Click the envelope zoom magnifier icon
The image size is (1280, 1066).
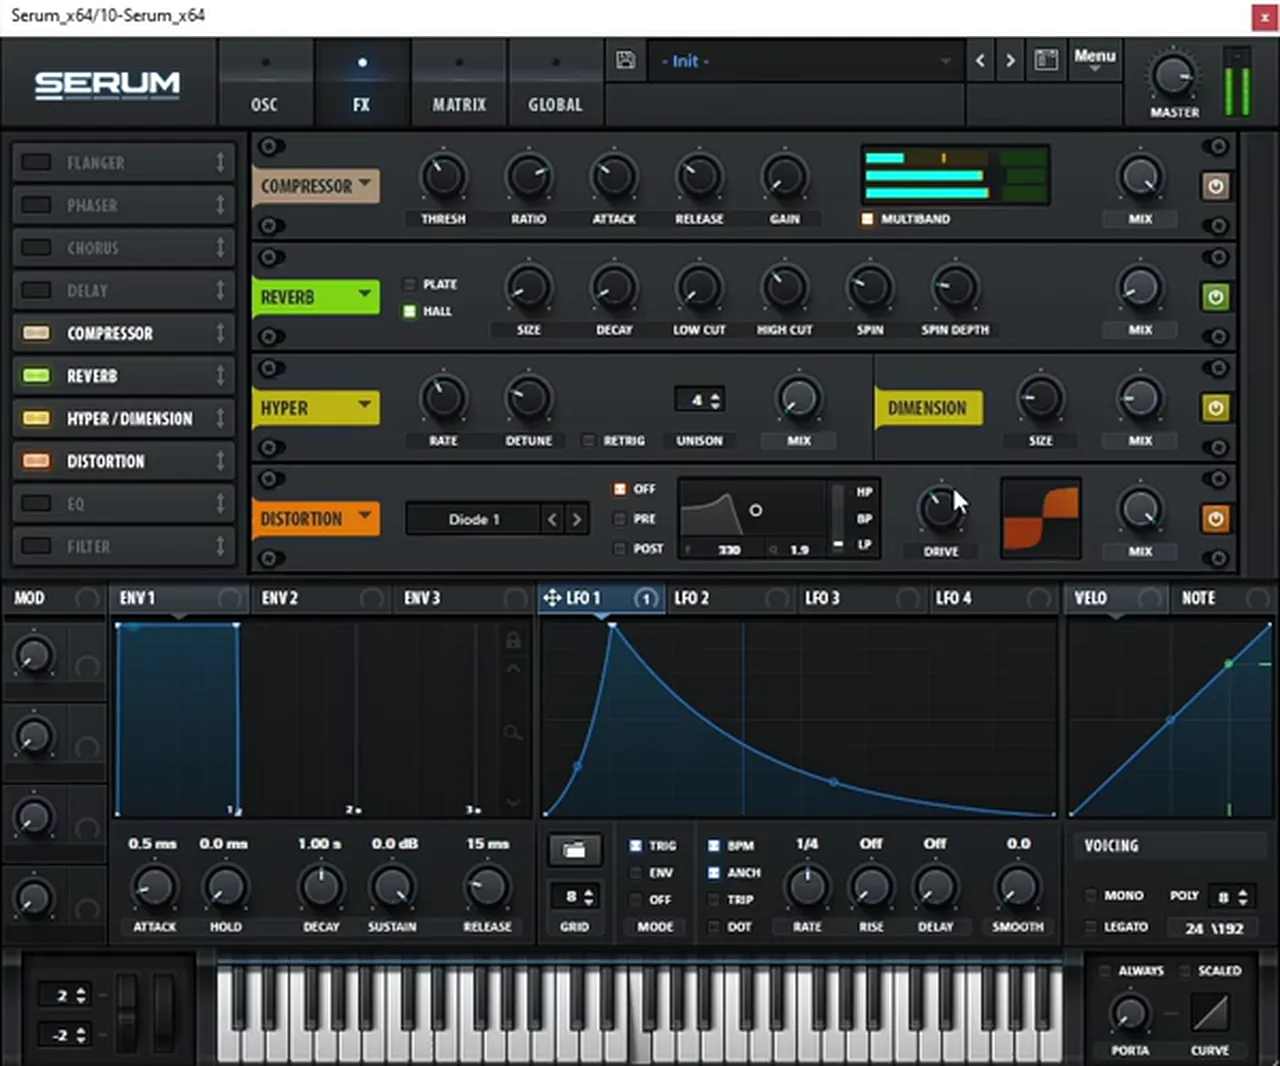coord(512,733)
